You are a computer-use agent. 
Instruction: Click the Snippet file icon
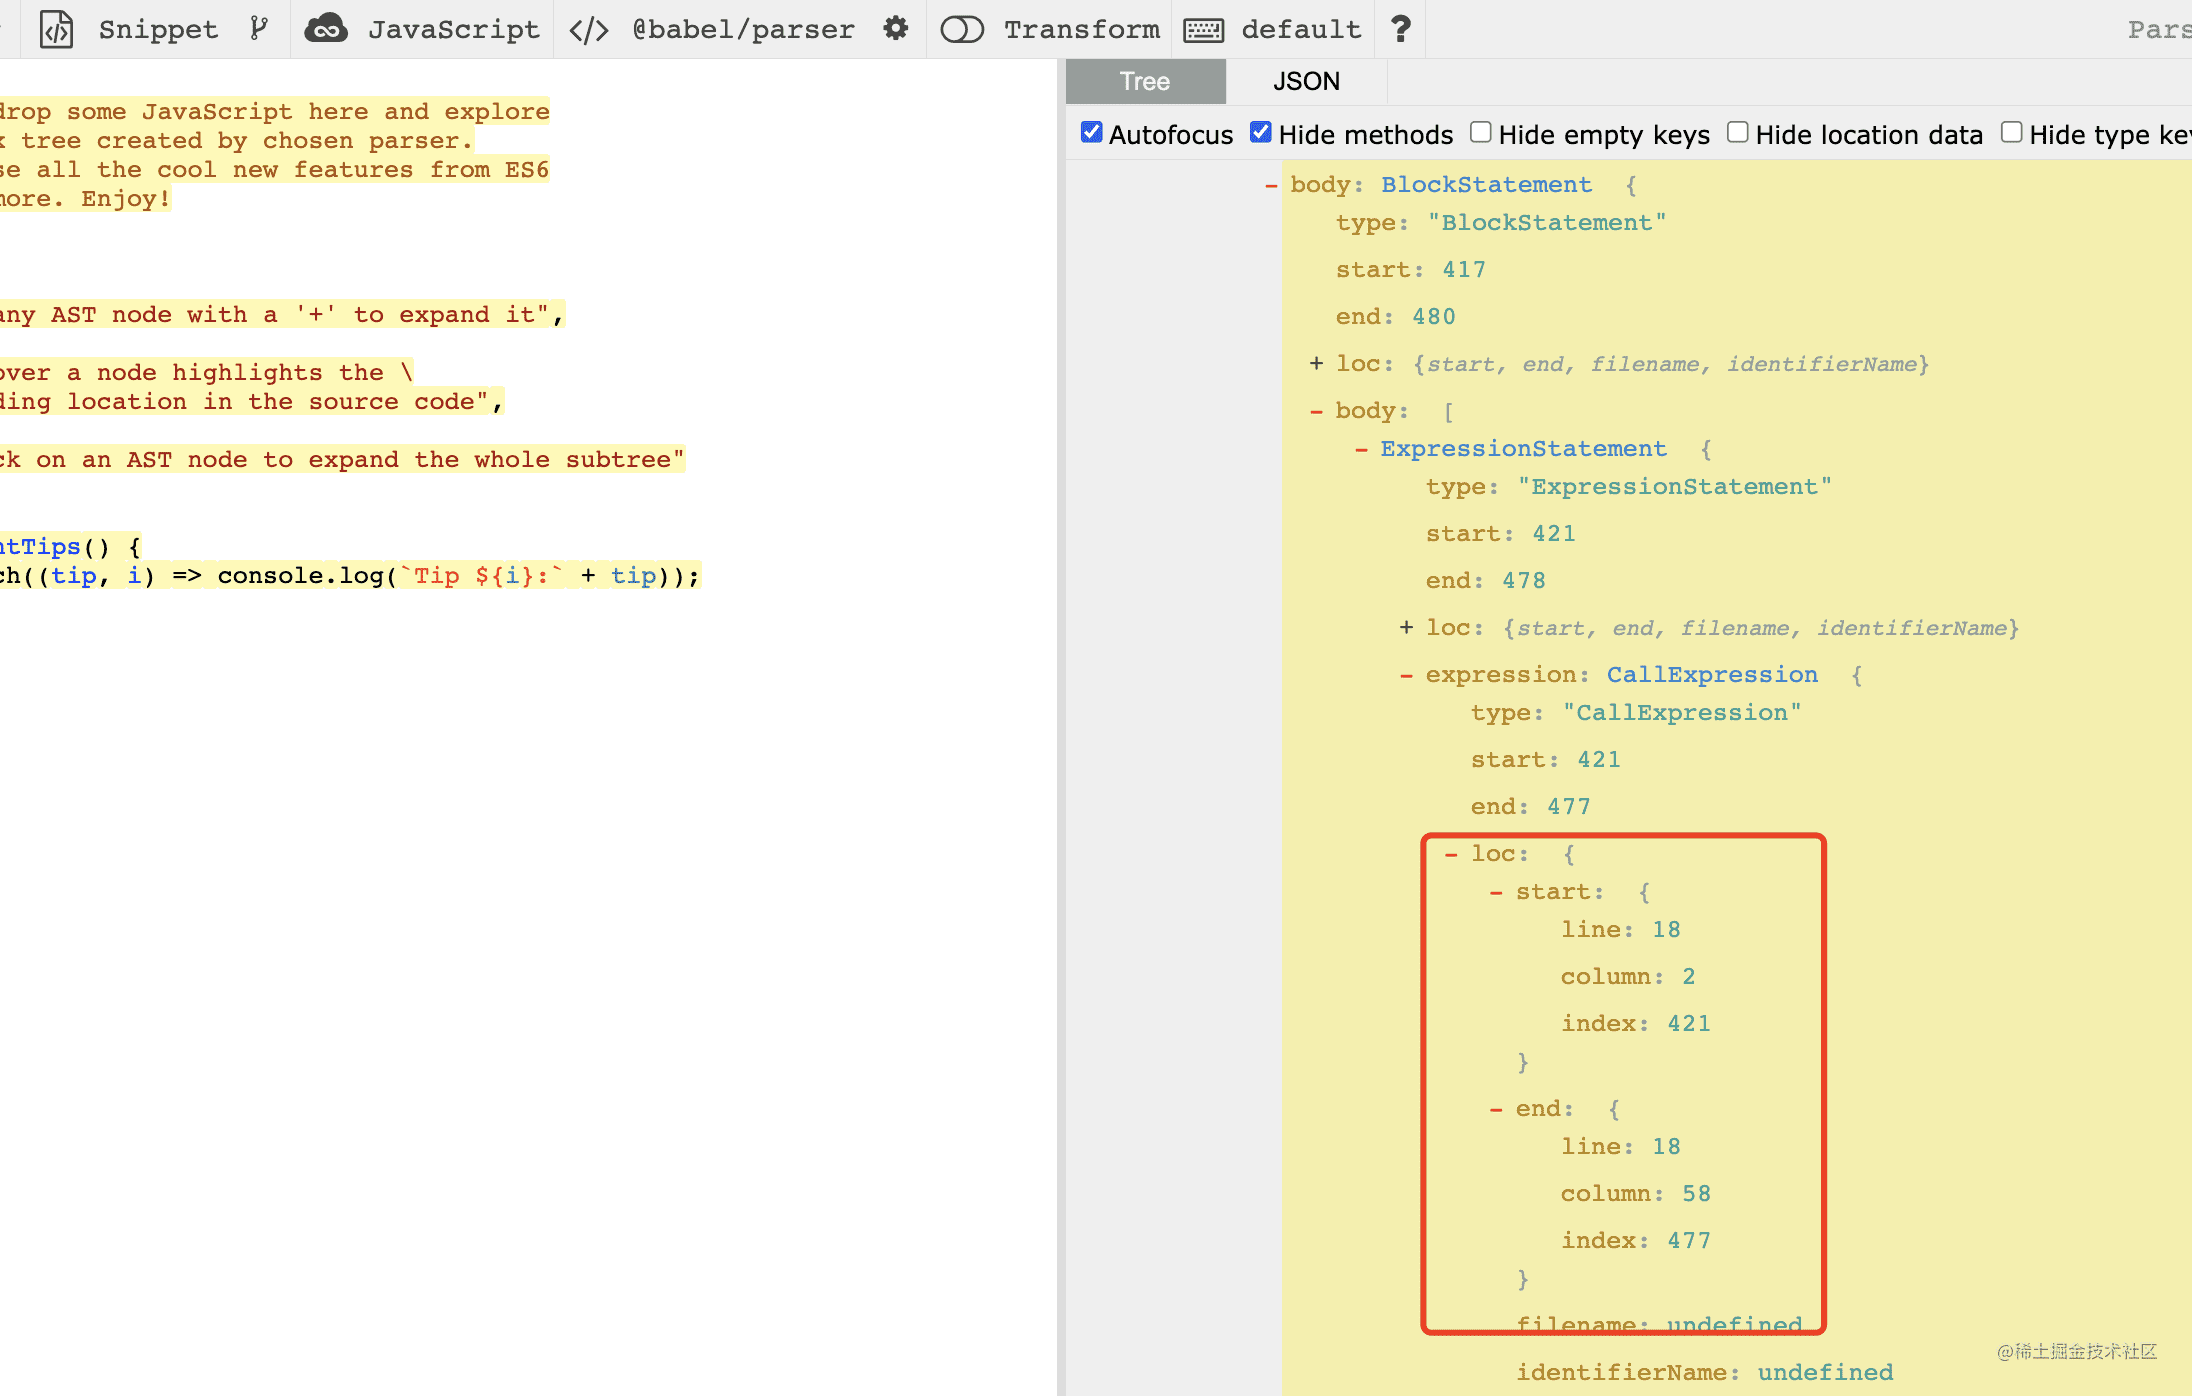point(57,29)
